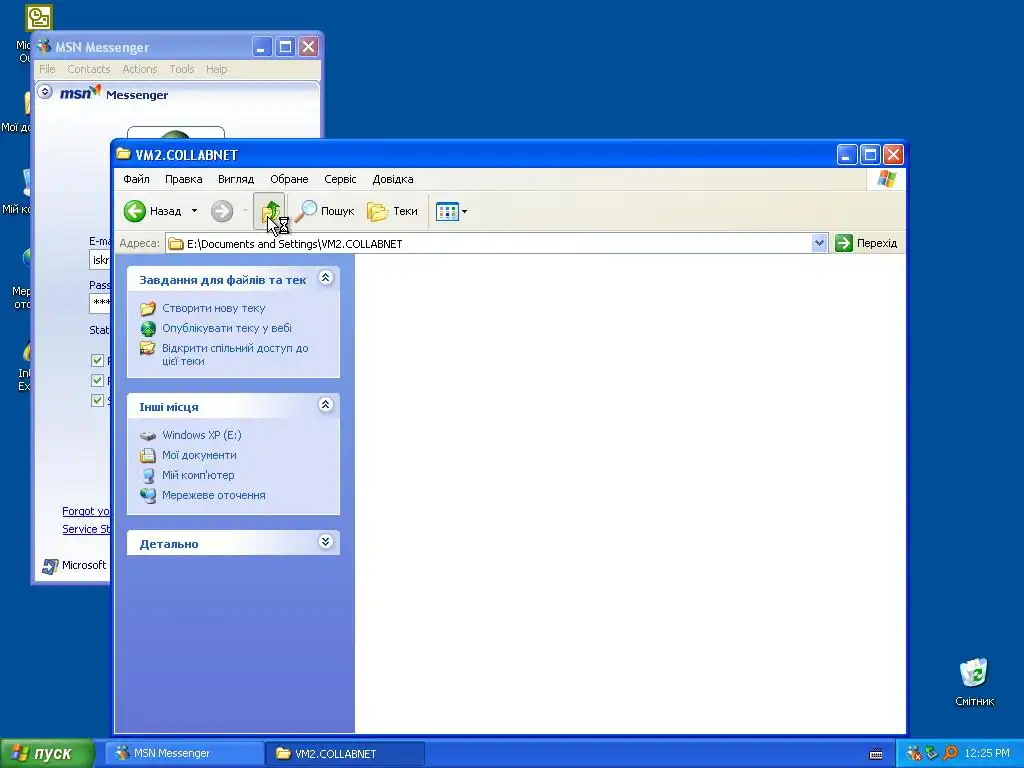Expand the address bar dropdown

click(x=819, y=244)
